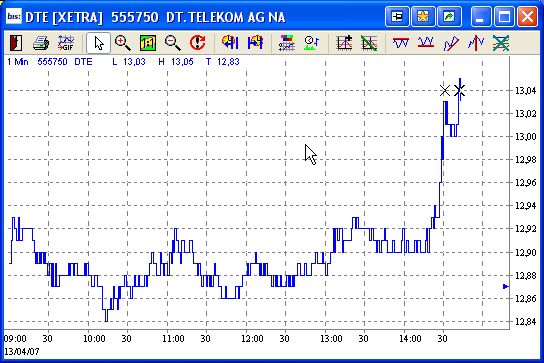Select the upper horizontal line W tool
Viewport: 544px width, 363px height.
[x=401, y=43]
